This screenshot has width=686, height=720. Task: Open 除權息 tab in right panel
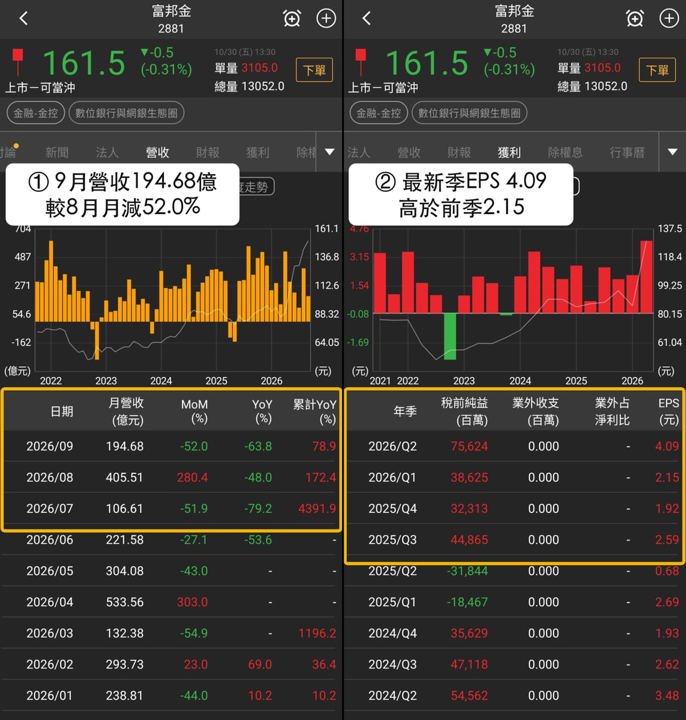tap(565, 152)
